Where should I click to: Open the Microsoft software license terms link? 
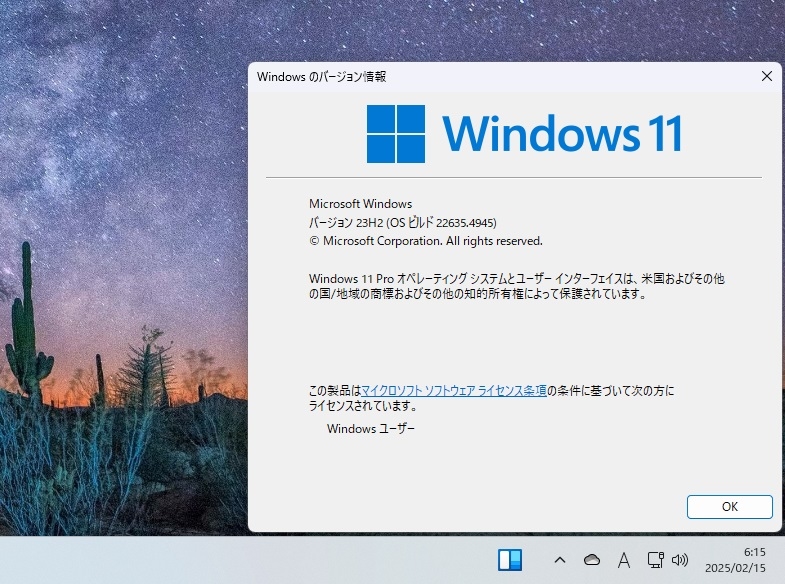(x=454, y=390)
